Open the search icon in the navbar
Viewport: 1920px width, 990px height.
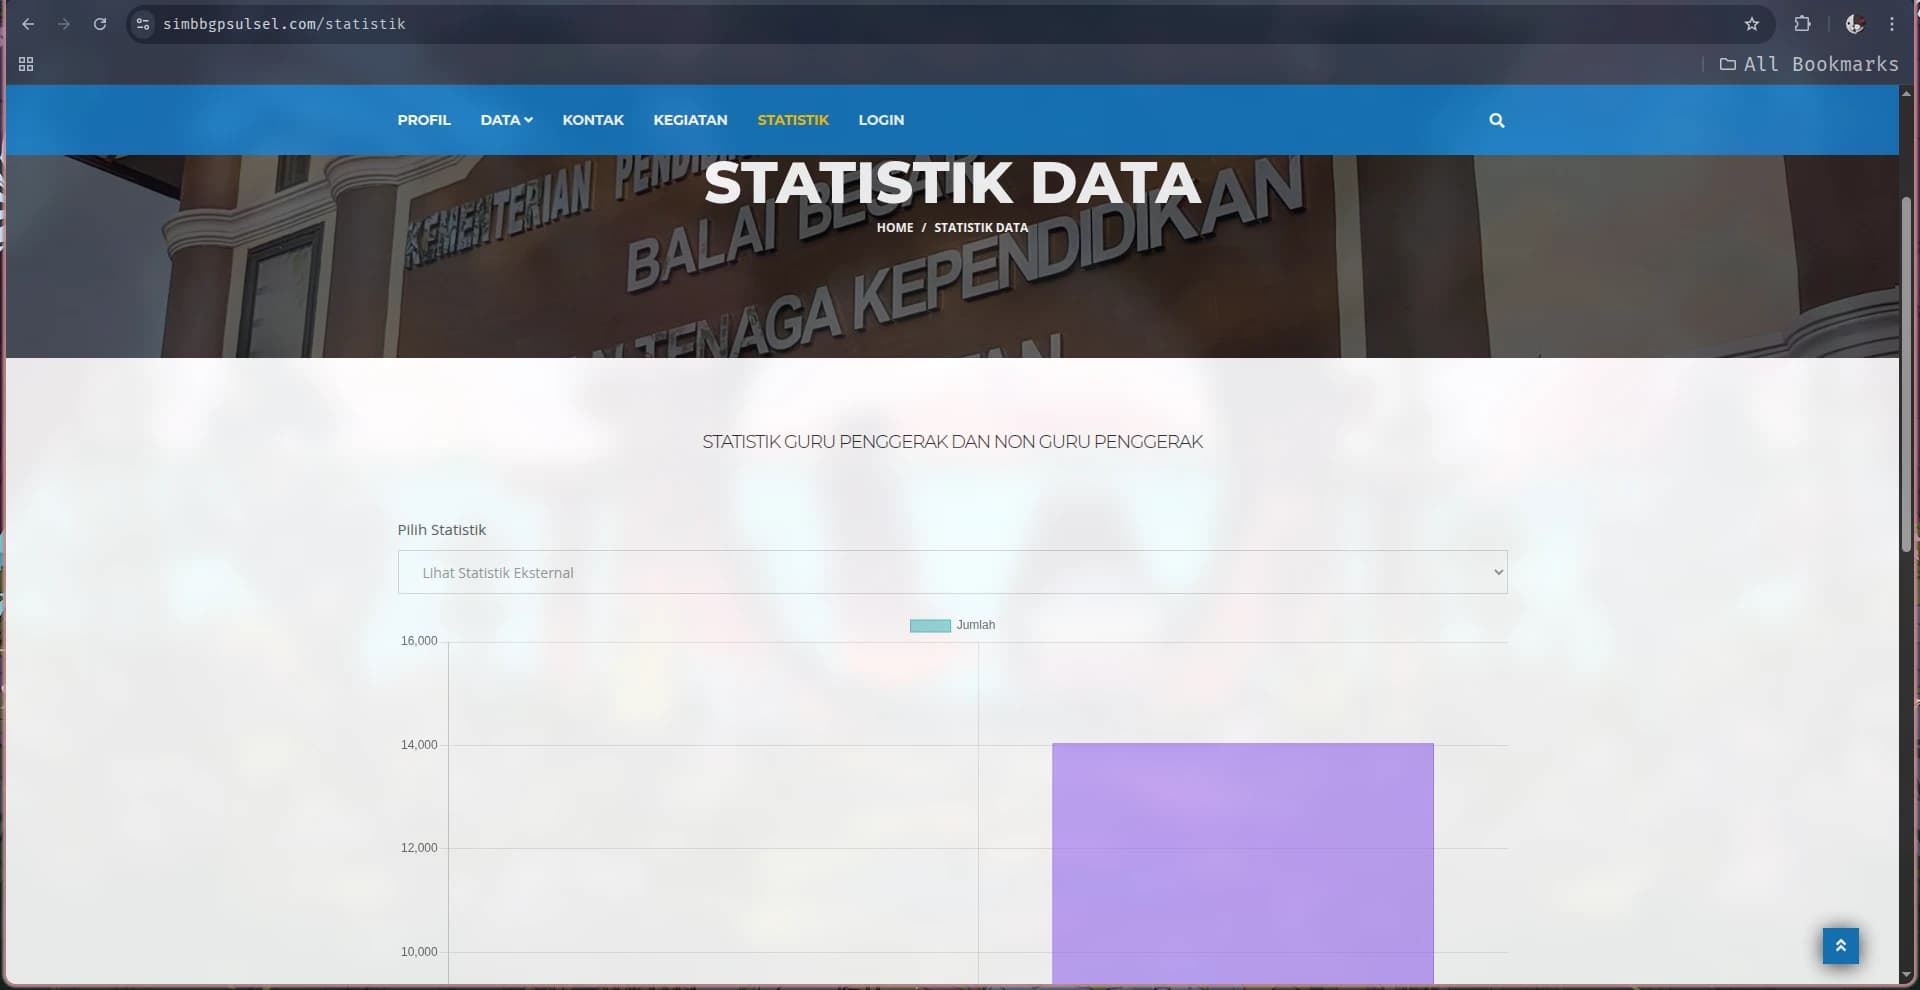click(1496, 120)
